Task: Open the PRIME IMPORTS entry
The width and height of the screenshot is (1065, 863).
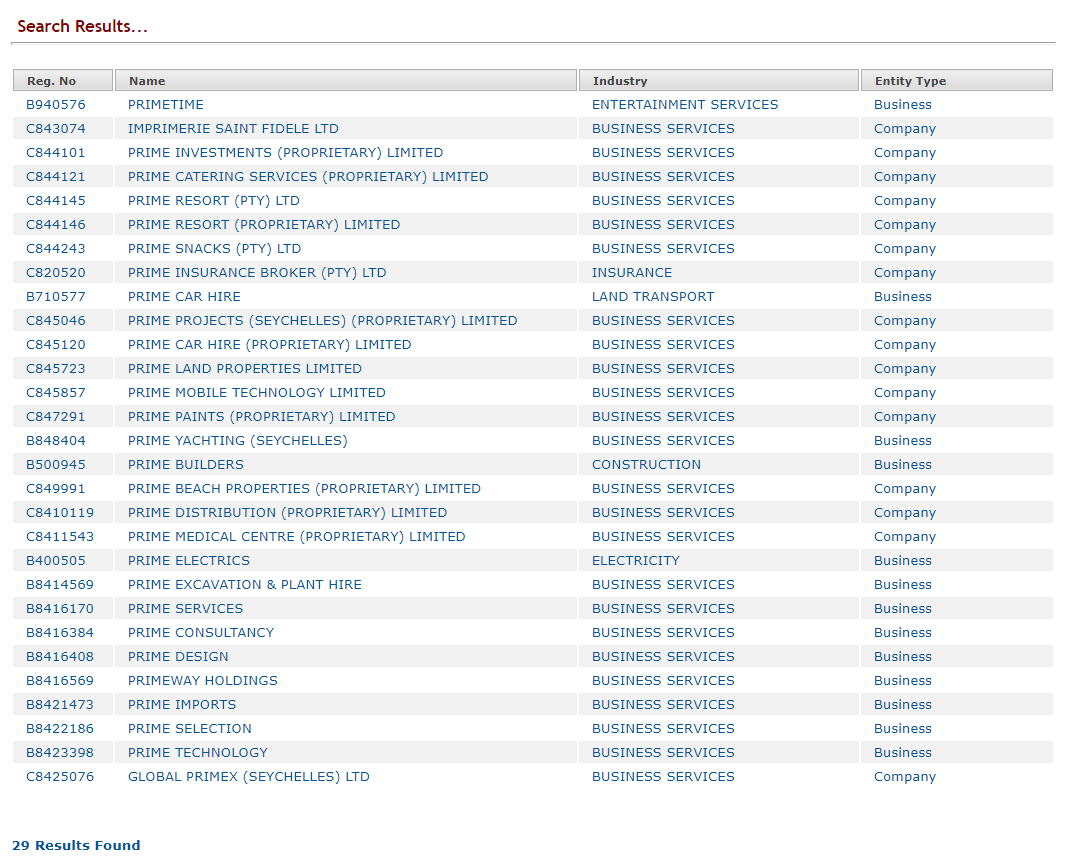Action: click(182, 705)
